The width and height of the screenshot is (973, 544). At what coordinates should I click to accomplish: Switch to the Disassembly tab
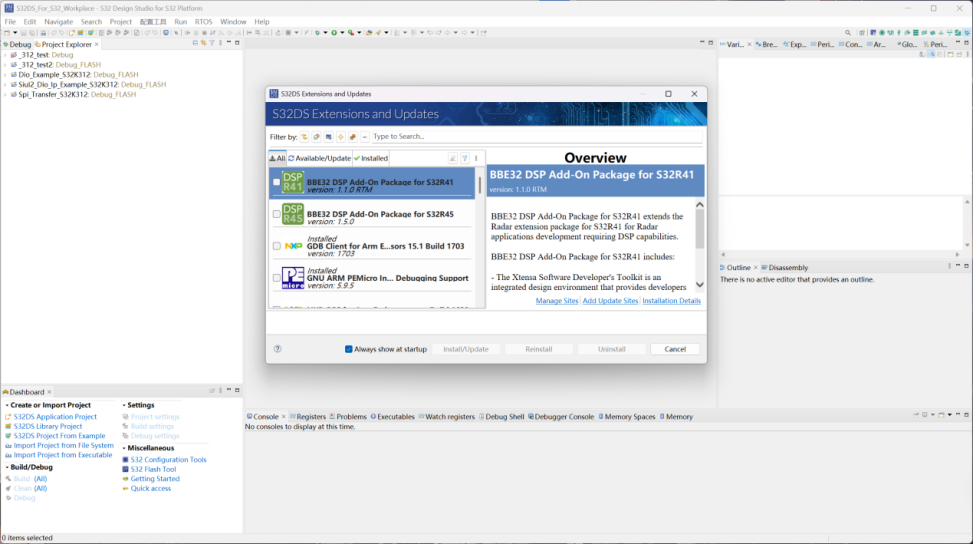pyautogui.click(x=785, y=268)
